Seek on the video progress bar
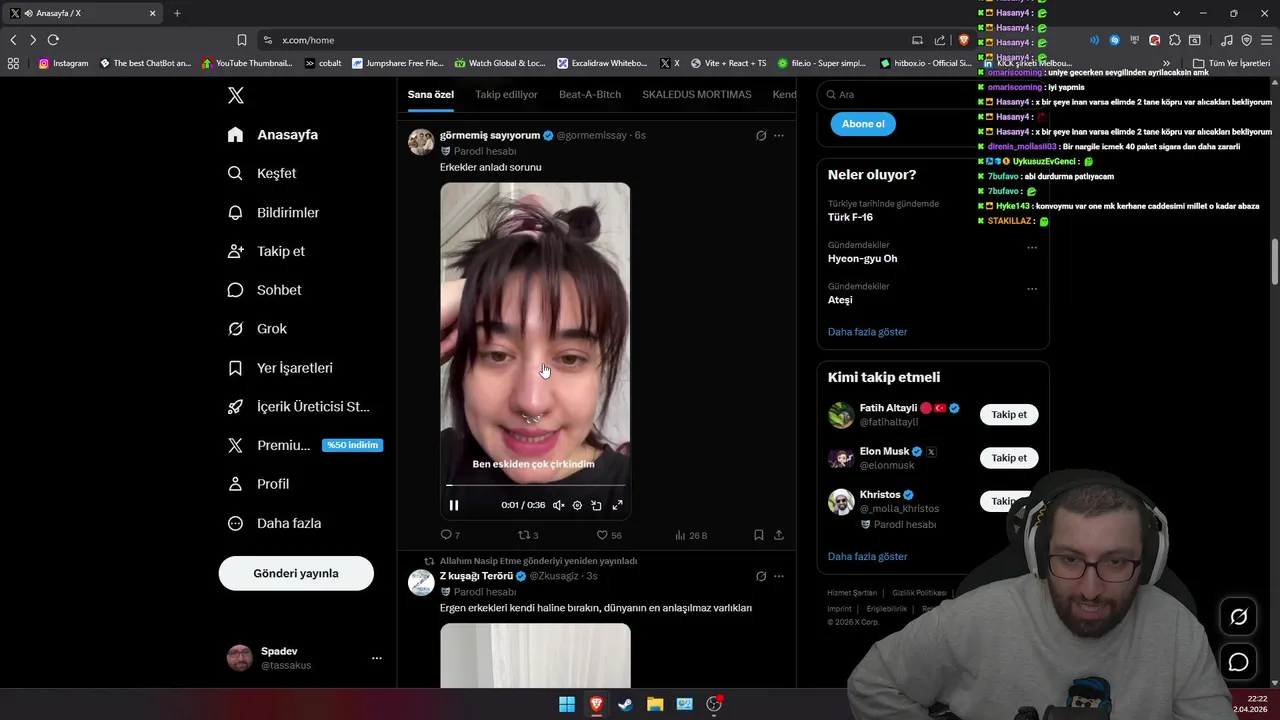 point(535,485)
